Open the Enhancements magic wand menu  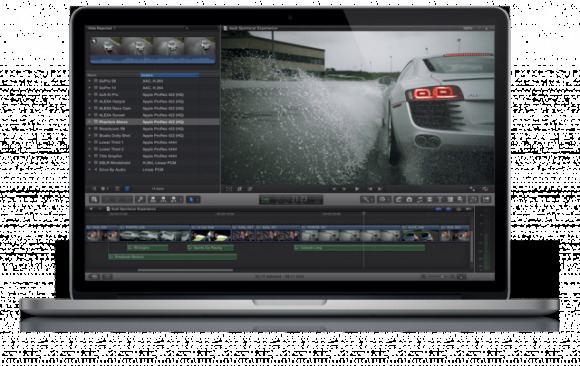[367, 199]
